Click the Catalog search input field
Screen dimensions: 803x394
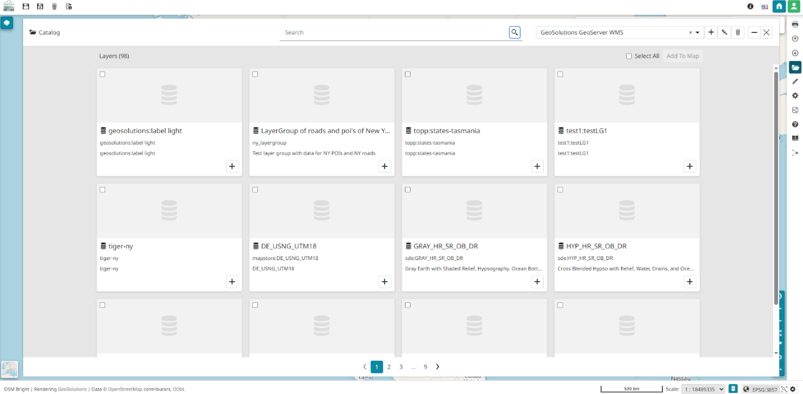pyautogui.click(x=394, y=32)
